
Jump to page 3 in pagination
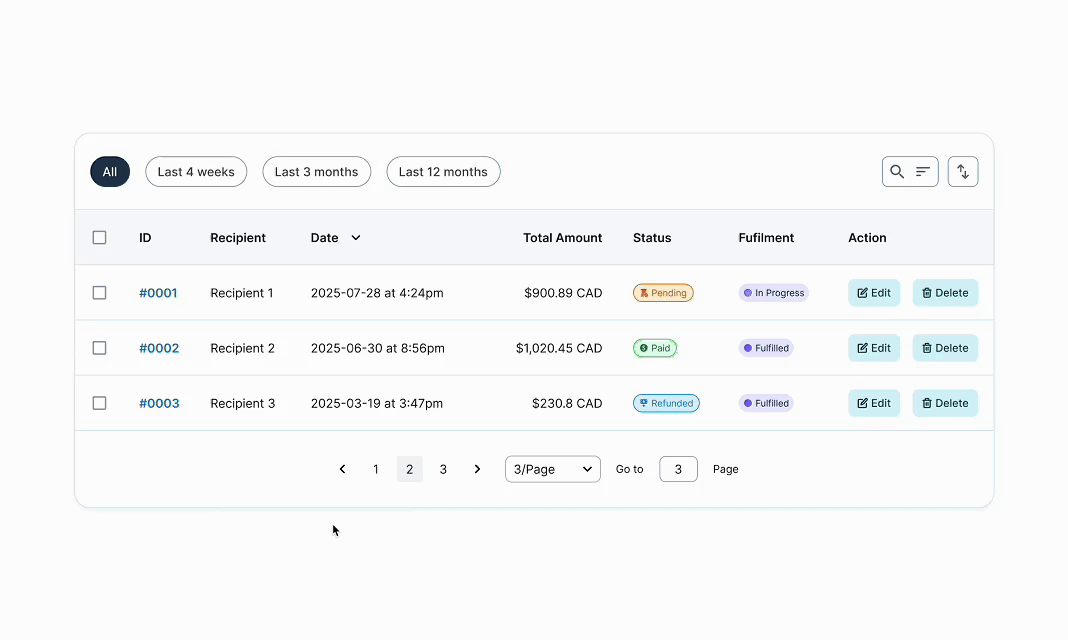tap(443, 469)
